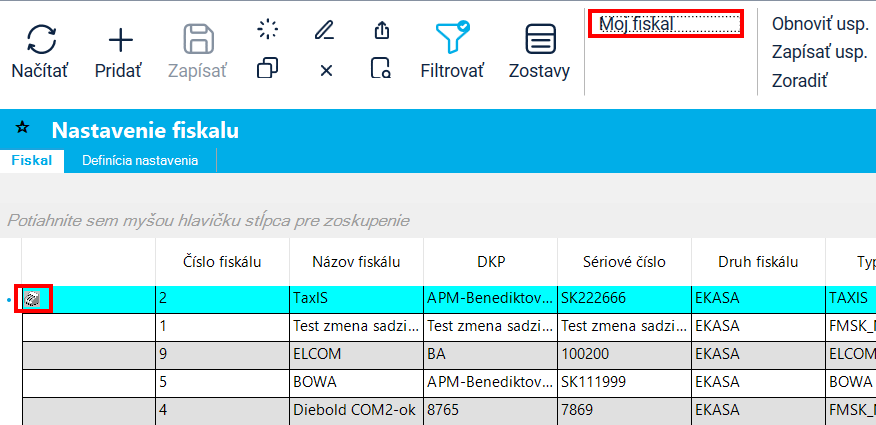Click EKASA cell in TaxIS row
Image resolution: width=876 pixels, height=425 pixels.
click(758, 299)
